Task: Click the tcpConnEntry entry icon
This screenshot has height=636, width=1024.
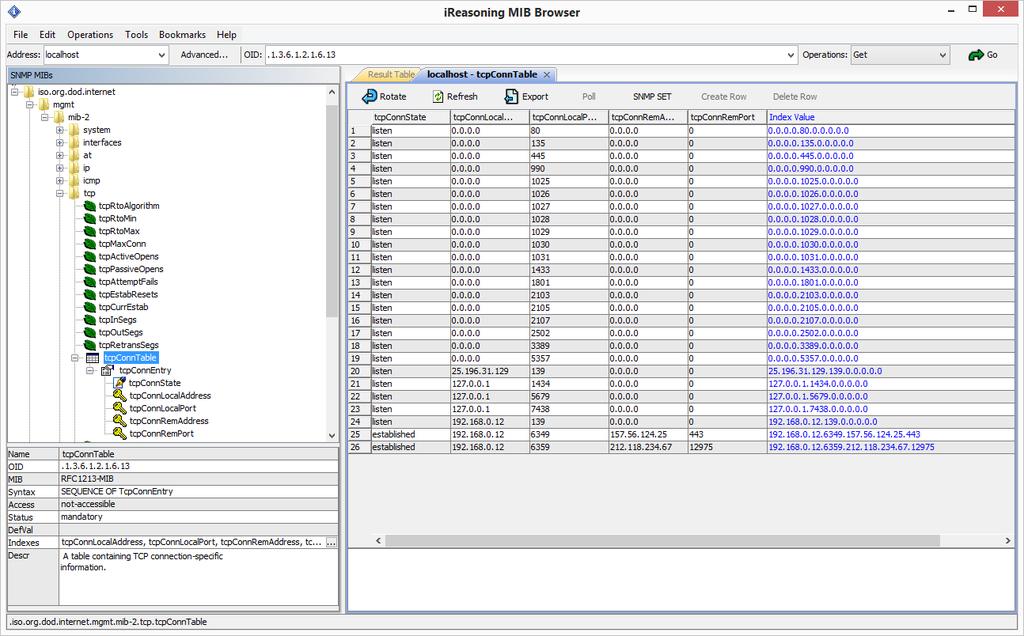Action: point(108,370)
